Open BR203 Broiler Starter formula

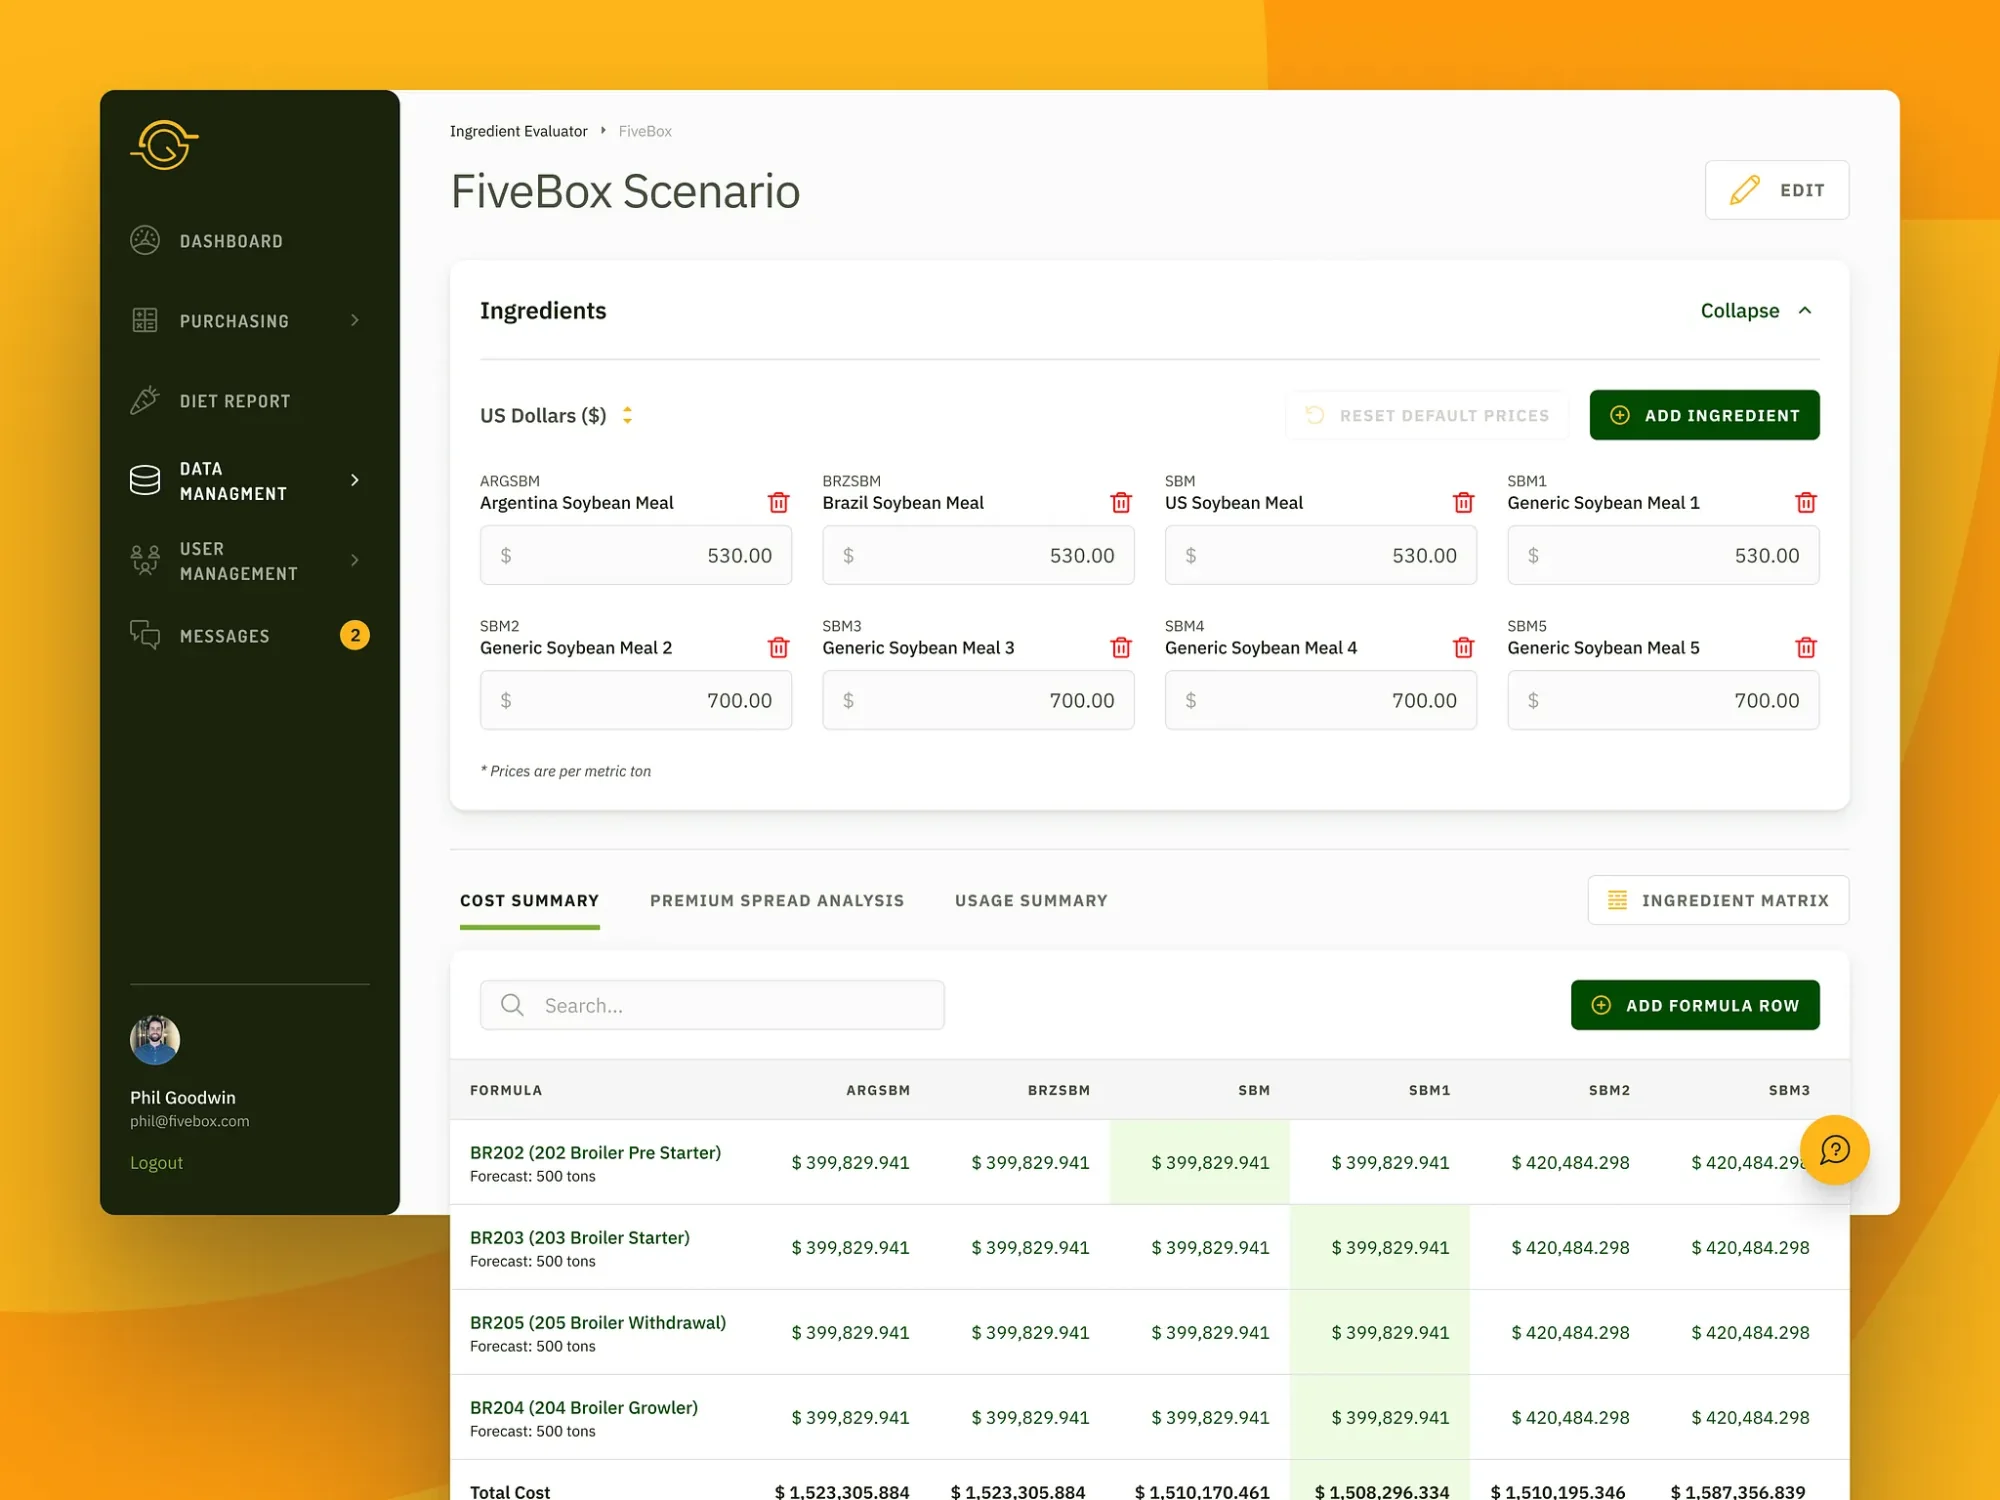[x=580, y=1237]
